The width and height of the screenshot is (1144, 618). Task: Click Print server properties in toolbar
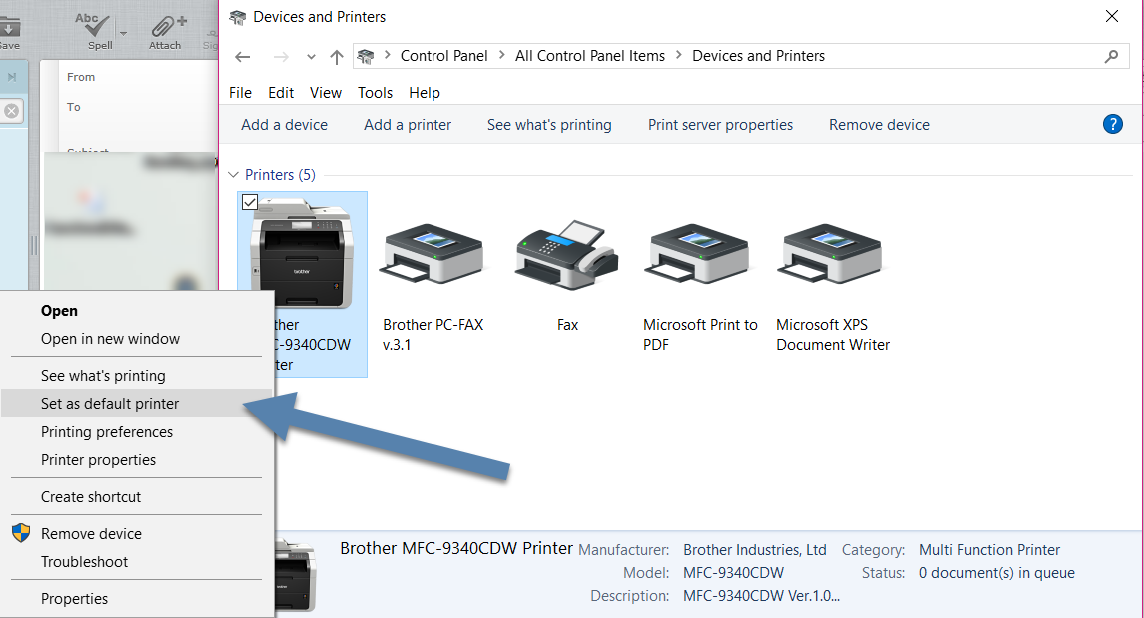click(720, 125)
